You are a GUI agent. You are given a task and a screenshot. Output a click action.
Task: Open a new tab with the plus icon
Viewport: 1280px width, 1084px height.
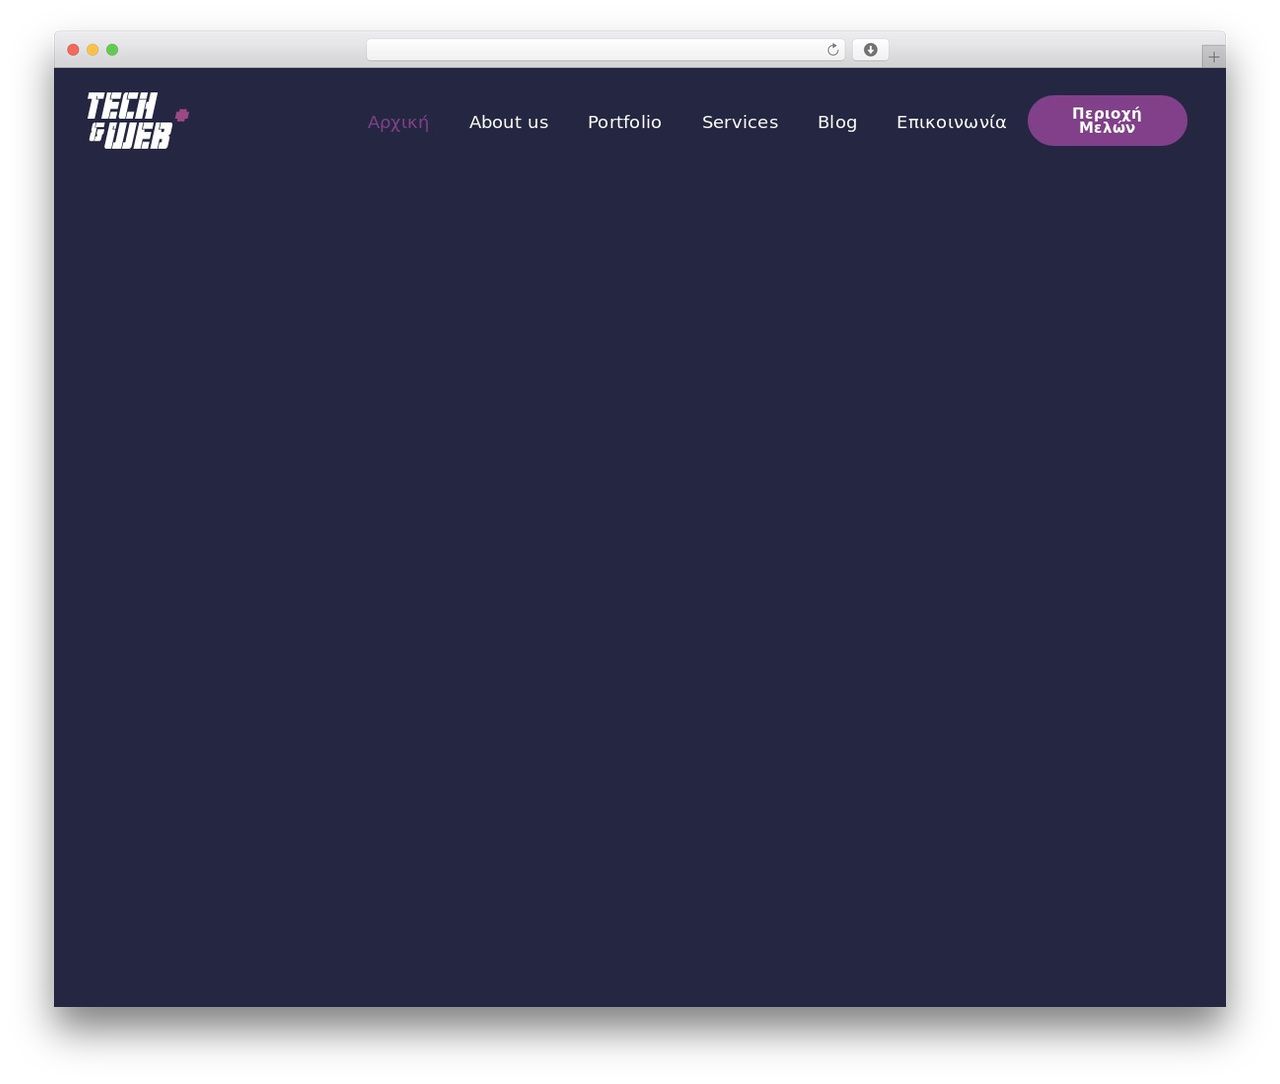click(1214, 57)
